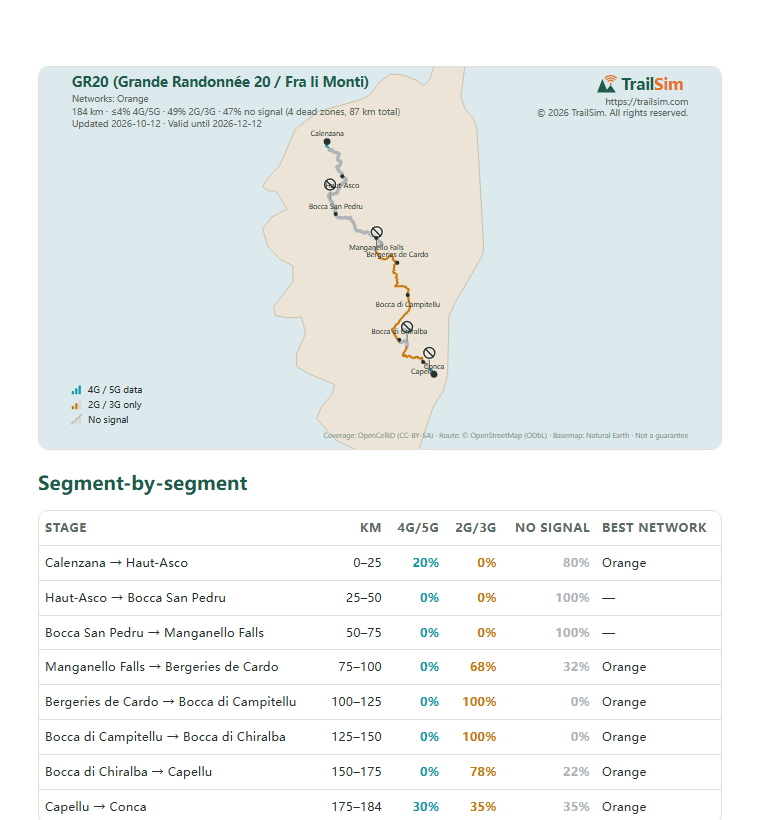Click the Bocca di Campitellu map label
Image resolution: width=760 pixels, height=820 pixels.
pyautogui.click(x=407, y=304)
